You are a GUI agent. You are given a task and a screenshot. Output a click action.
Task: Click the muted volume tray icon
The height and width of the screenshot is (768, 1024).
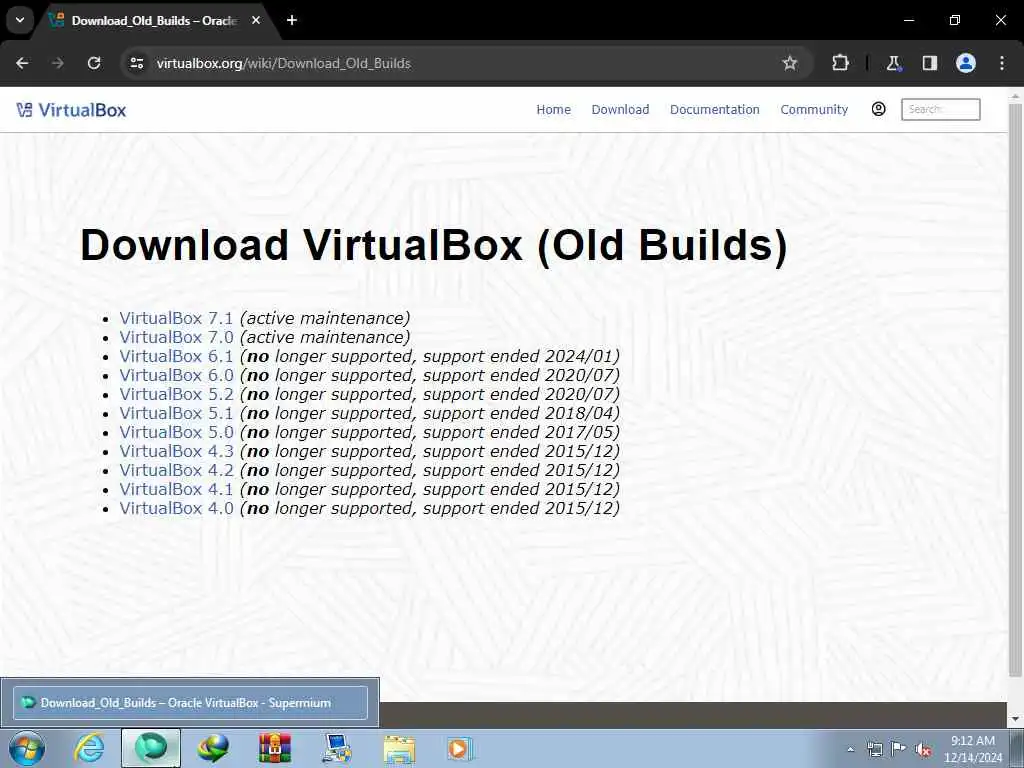(x=923, y=749)
